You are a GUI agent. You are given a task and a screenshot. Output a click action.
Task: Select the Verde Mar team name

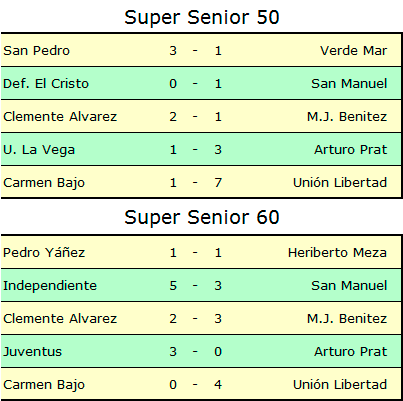point(354,51)
